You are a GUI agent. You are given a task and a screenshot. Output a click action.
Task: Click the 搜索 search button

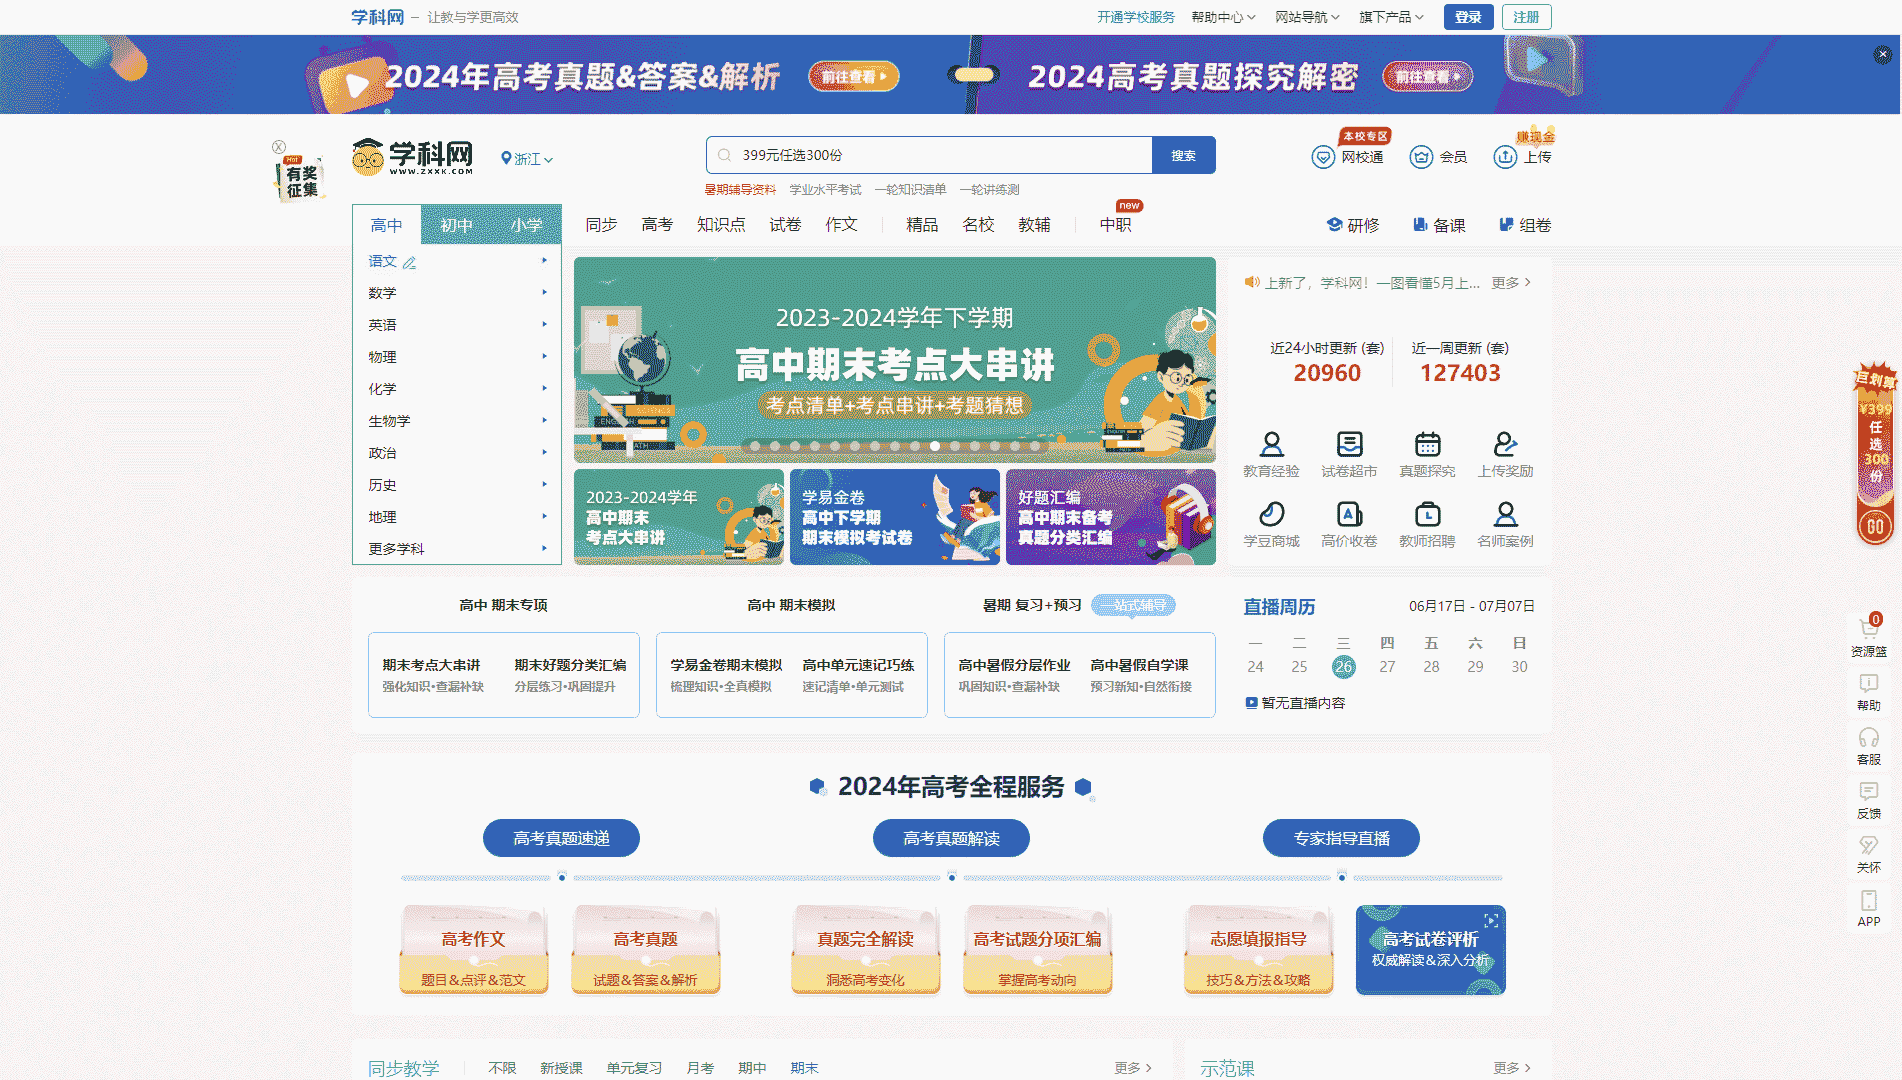coord(1184,155)
